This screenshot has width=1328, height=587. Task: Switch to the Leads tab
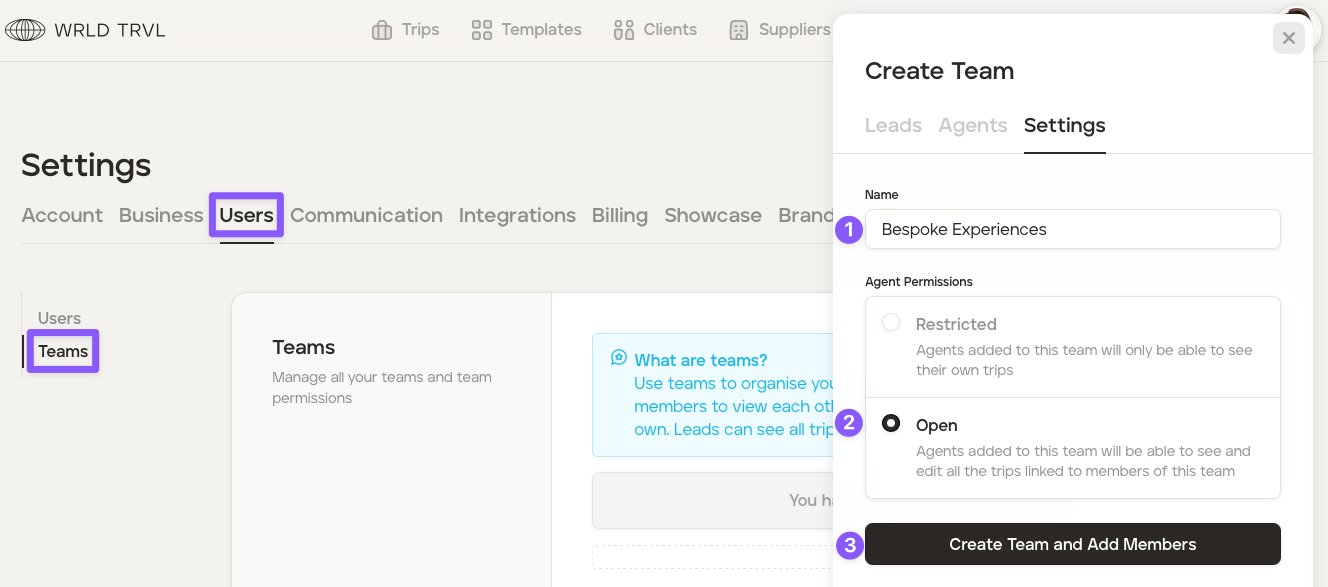coord(893,125)
